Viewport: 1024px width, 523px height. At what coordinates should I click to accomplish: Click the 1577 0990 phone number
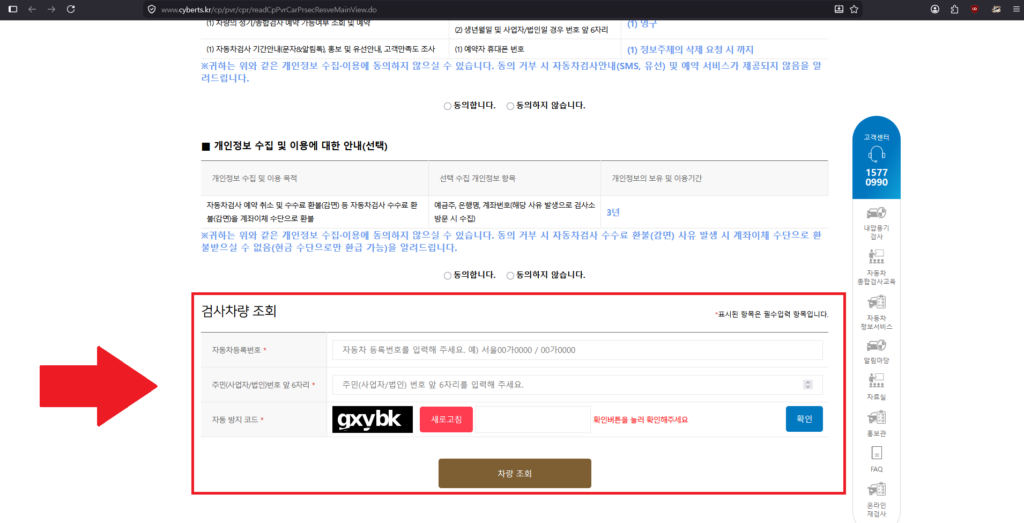(876, 177)
